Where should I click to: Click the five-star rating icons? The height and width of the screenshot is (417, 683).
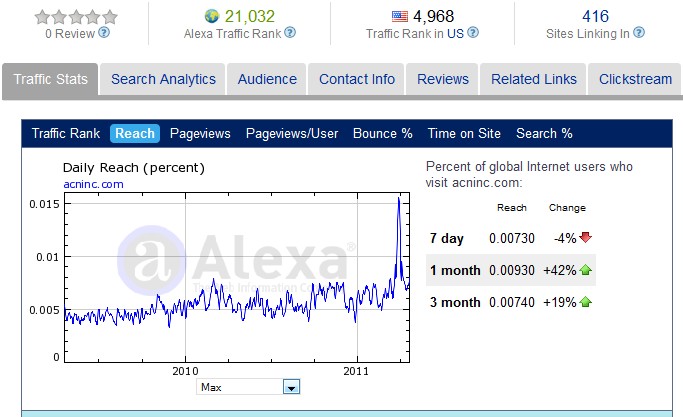tap(76, 17)
